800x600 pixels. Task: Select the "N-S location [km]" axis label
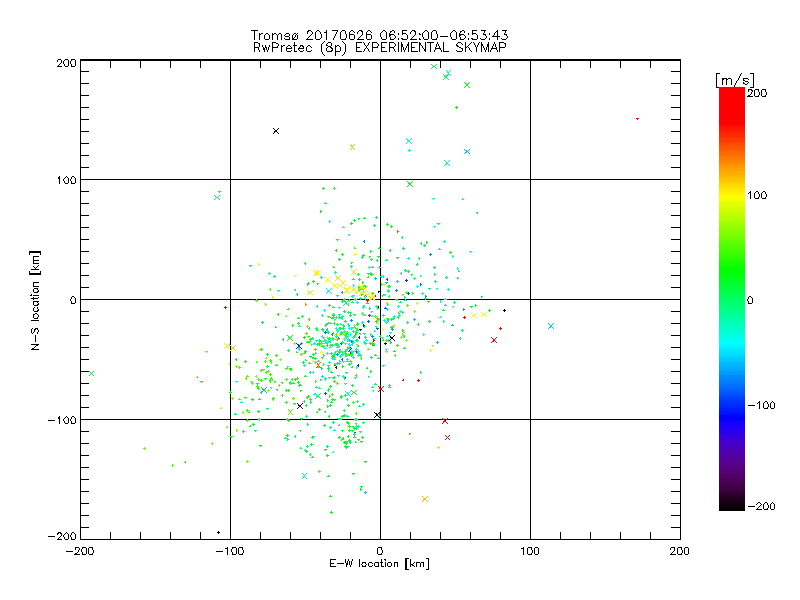pos(35,300)
